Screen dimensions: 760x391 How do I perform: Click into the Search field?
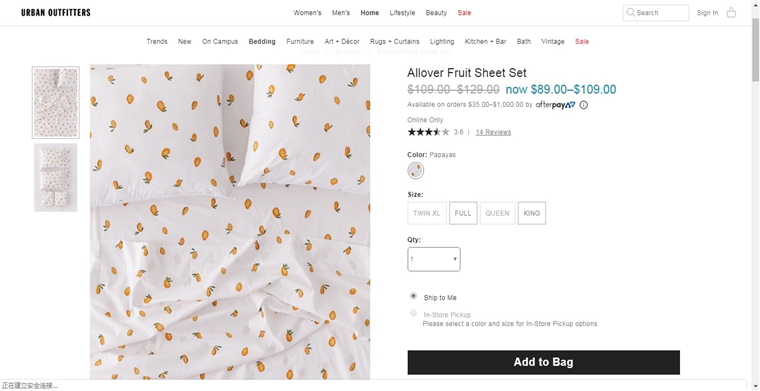coord(656,13)
